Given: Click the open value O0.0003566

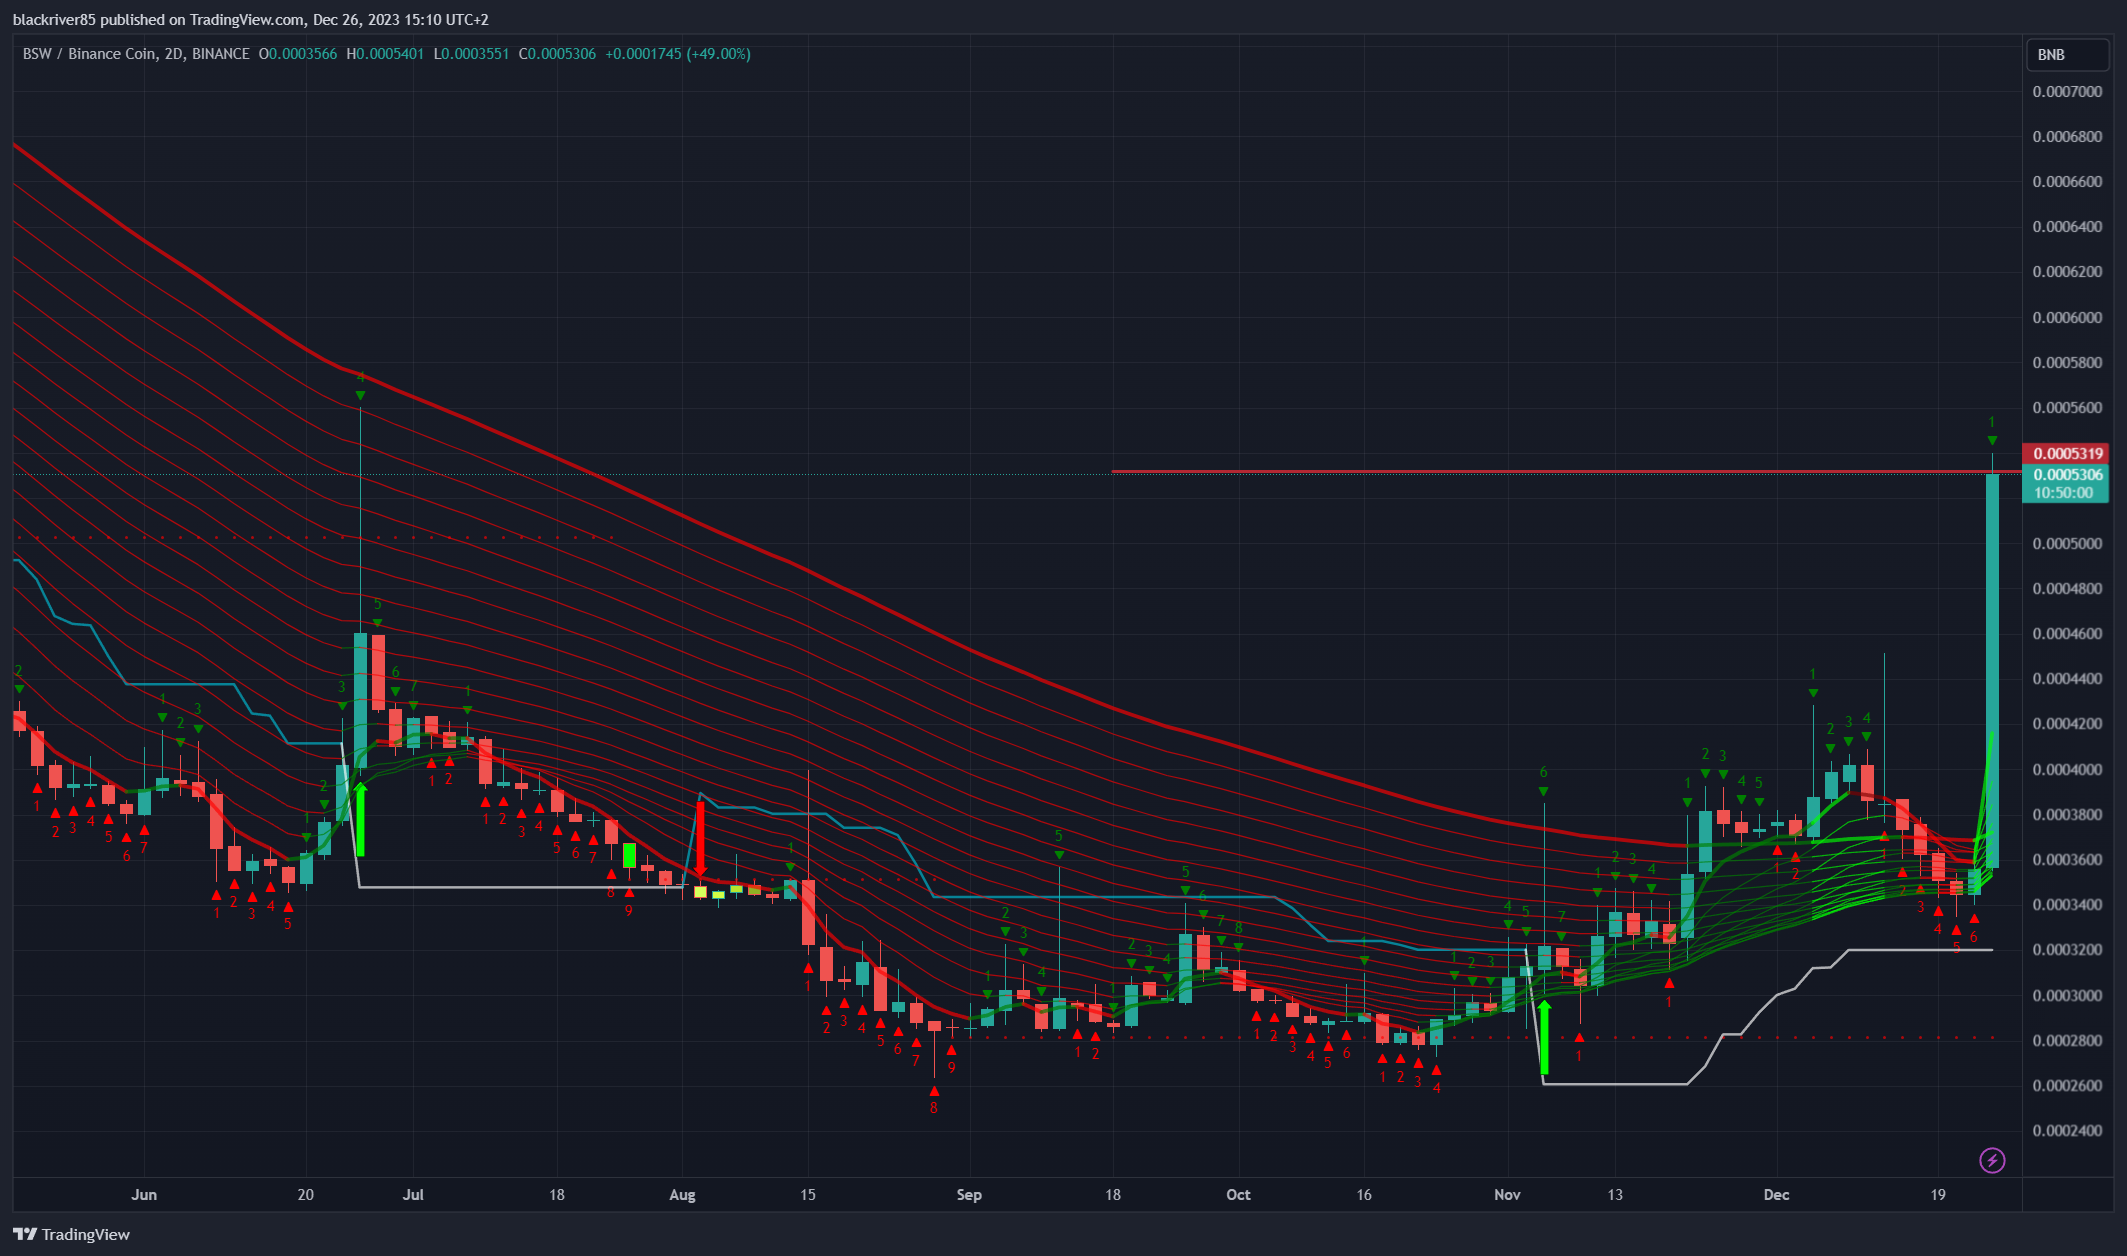Looking at the screenshot, I should tap(298, 54).
